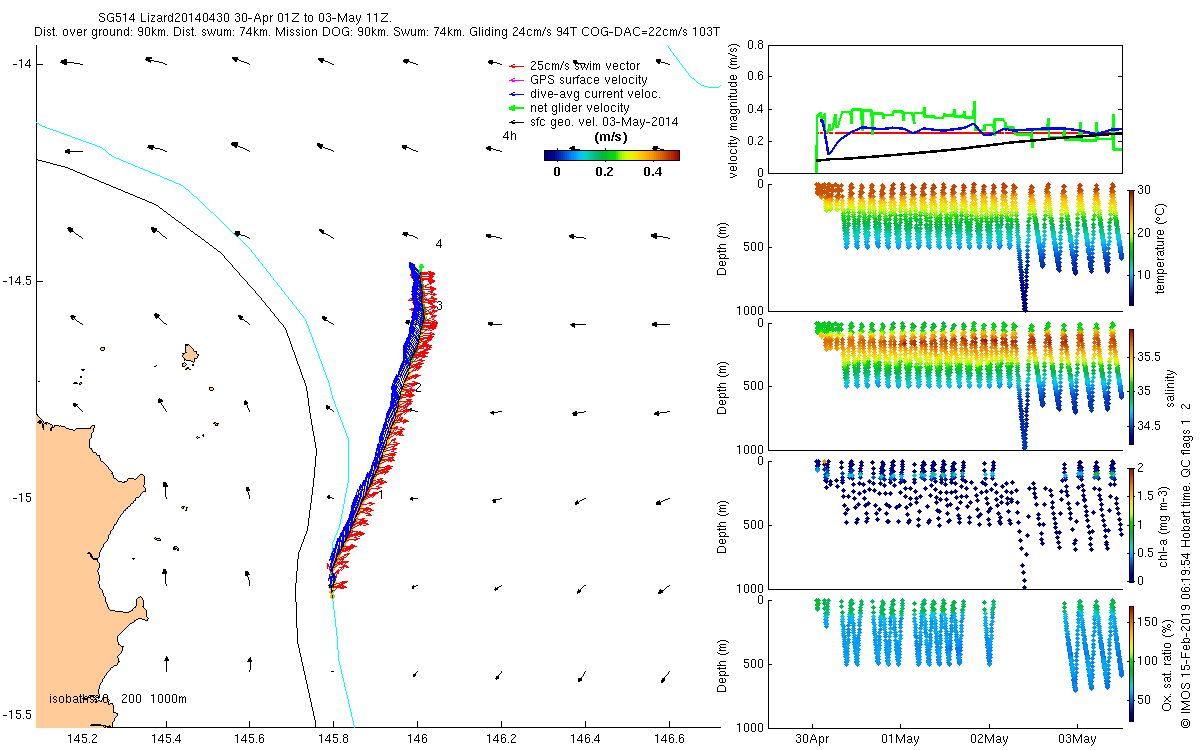Click legend entry 'net glider velocity'
This screenshot has height=750, width=1200.
[x=570, y=107]
